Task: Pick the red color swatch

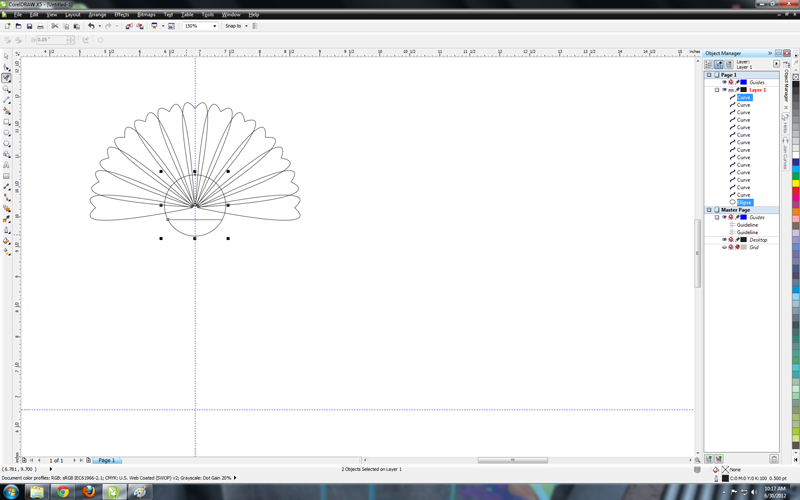Action: click(x=795, y=190)
